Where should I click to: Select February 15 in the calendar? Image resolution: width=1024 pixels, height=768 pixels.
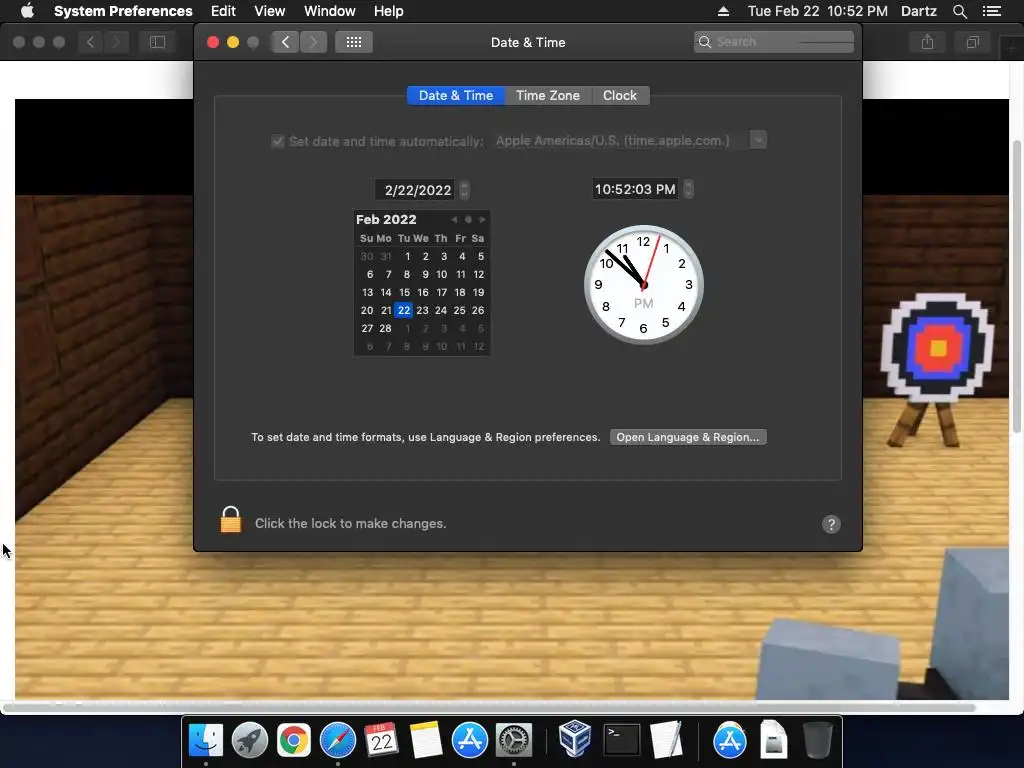coord(404,292)
